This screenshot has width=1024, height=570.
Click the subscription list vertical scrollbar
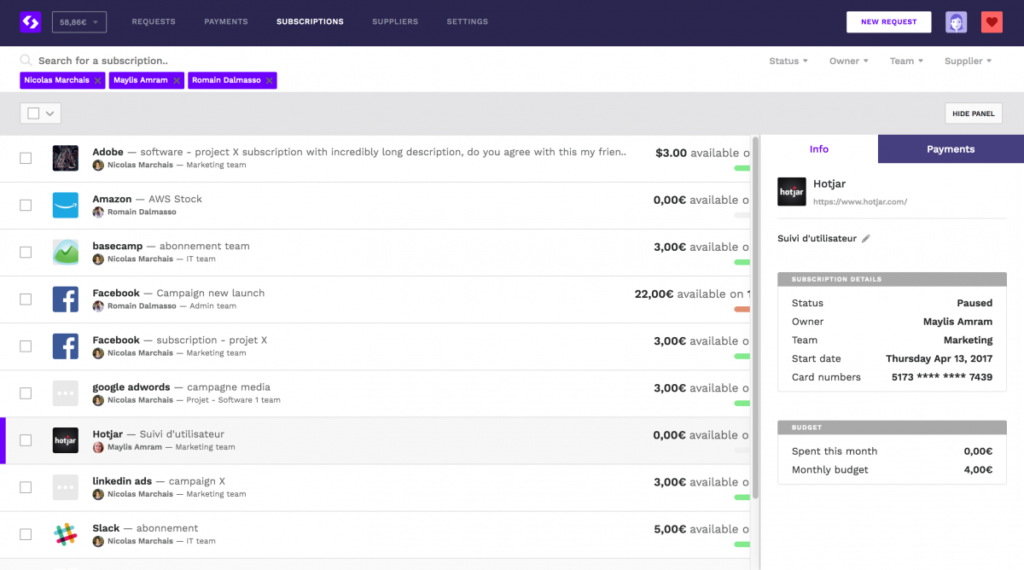pyautogui.click(x=756, y=317)
